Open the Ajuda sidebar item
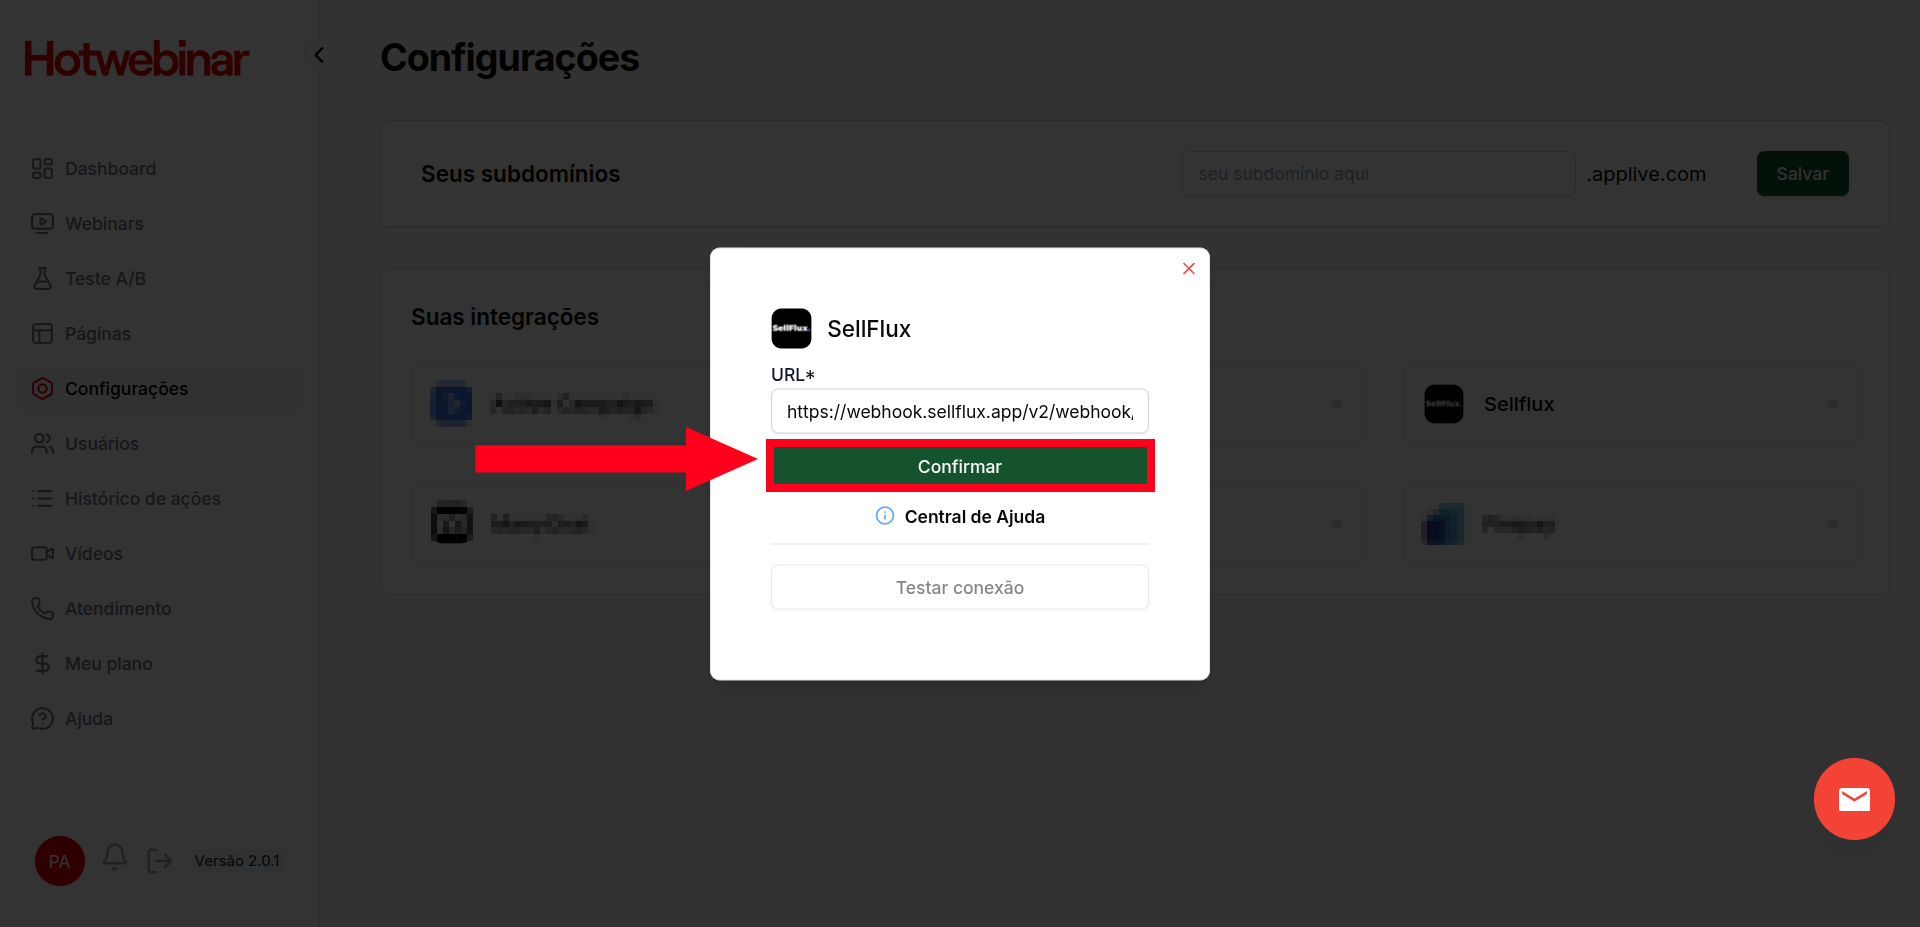 click(x=89, y=719)
